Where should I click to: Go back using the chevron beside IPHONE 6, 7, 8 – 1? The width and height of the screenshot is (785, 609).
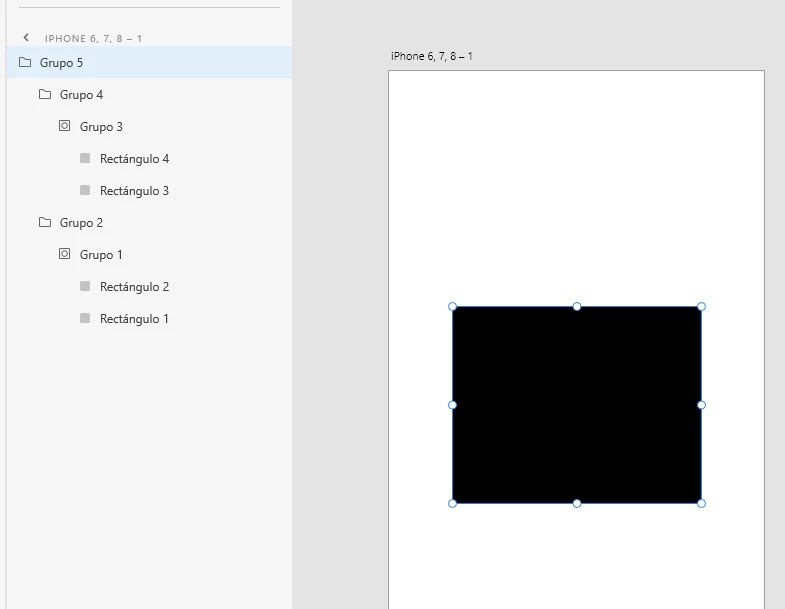(x=26, y=38)
